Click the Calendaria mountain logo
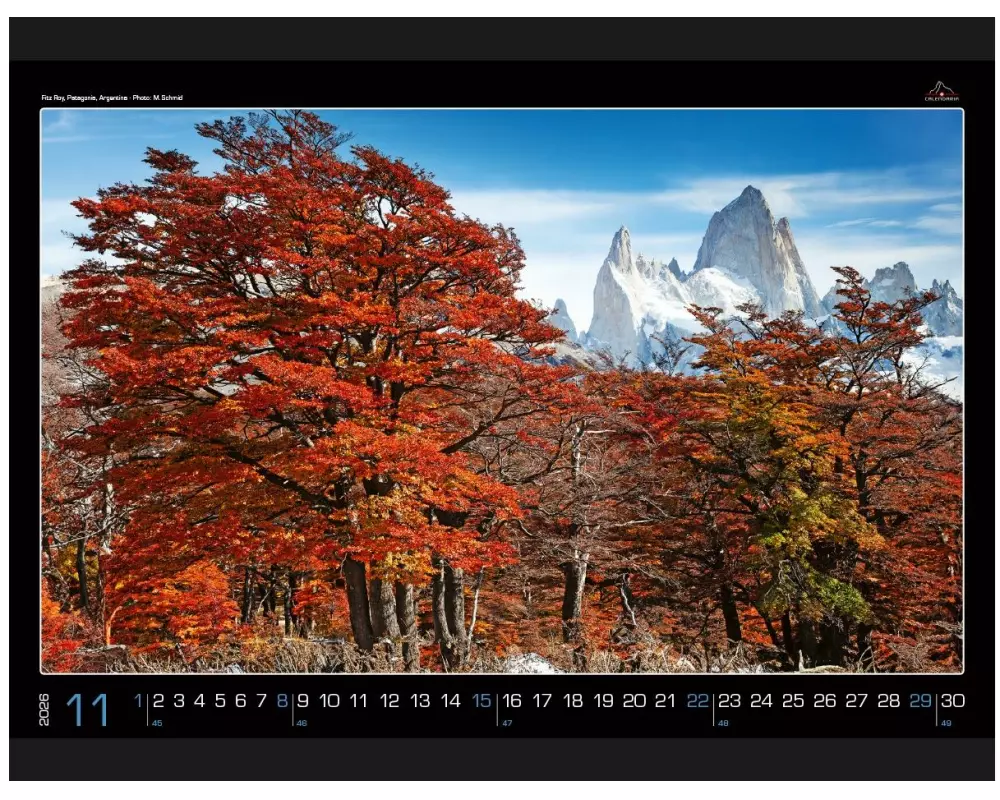Screen dimensions: 1000x800 [x=941, y=92]
